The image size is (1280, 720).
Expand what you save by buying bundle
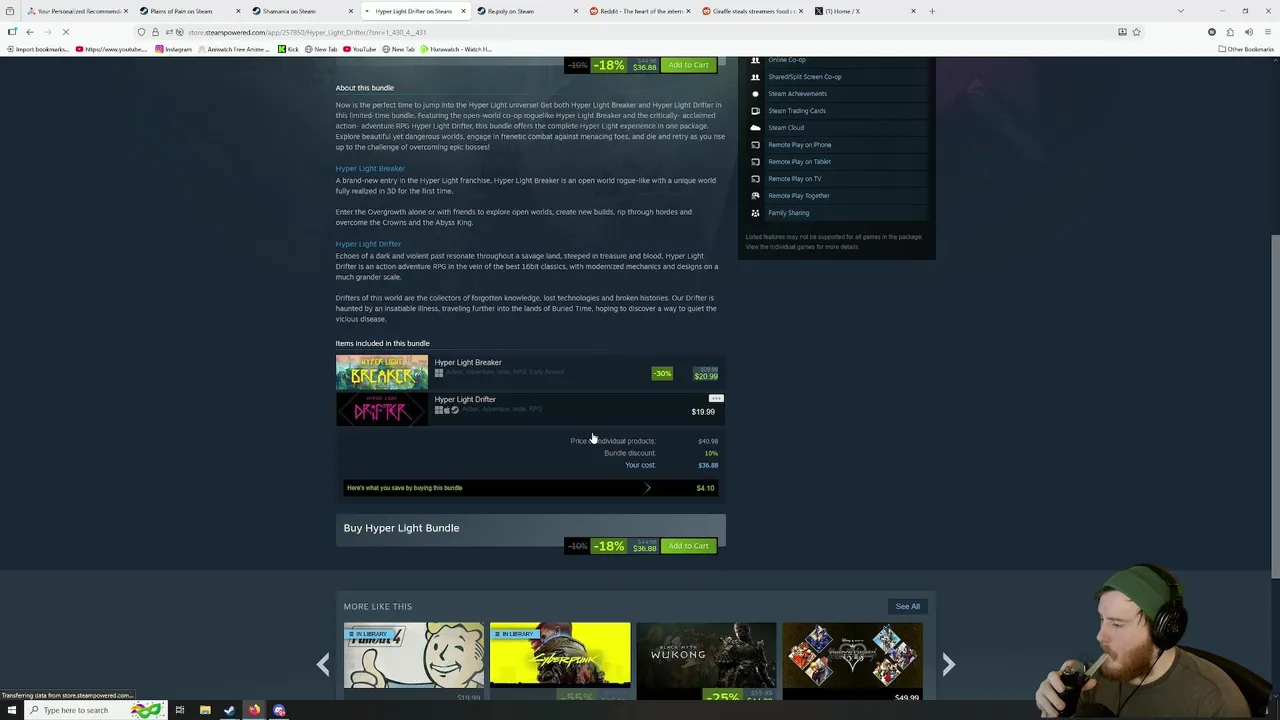(x=531, y=488)
